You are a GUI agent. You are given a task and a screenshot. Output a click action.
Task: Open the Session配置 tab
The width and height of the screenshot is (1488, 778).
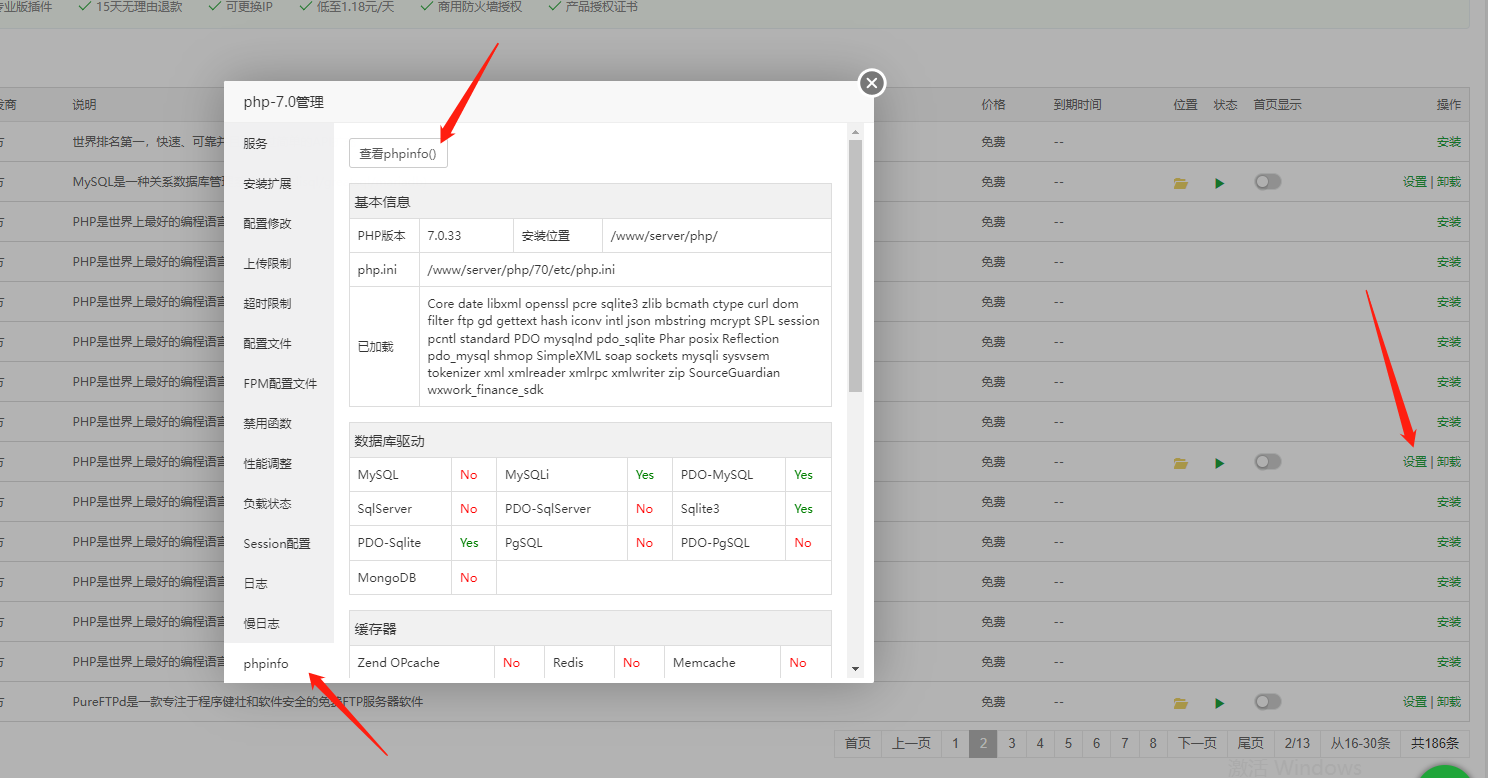(x=279, y=543)
